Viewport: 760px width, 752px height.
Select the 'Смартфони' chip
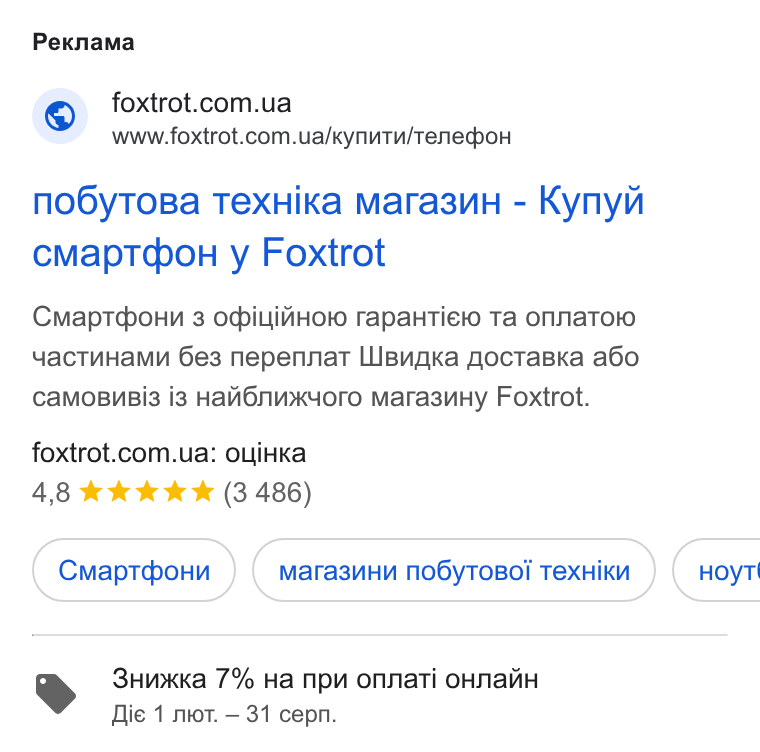[134, 570]
